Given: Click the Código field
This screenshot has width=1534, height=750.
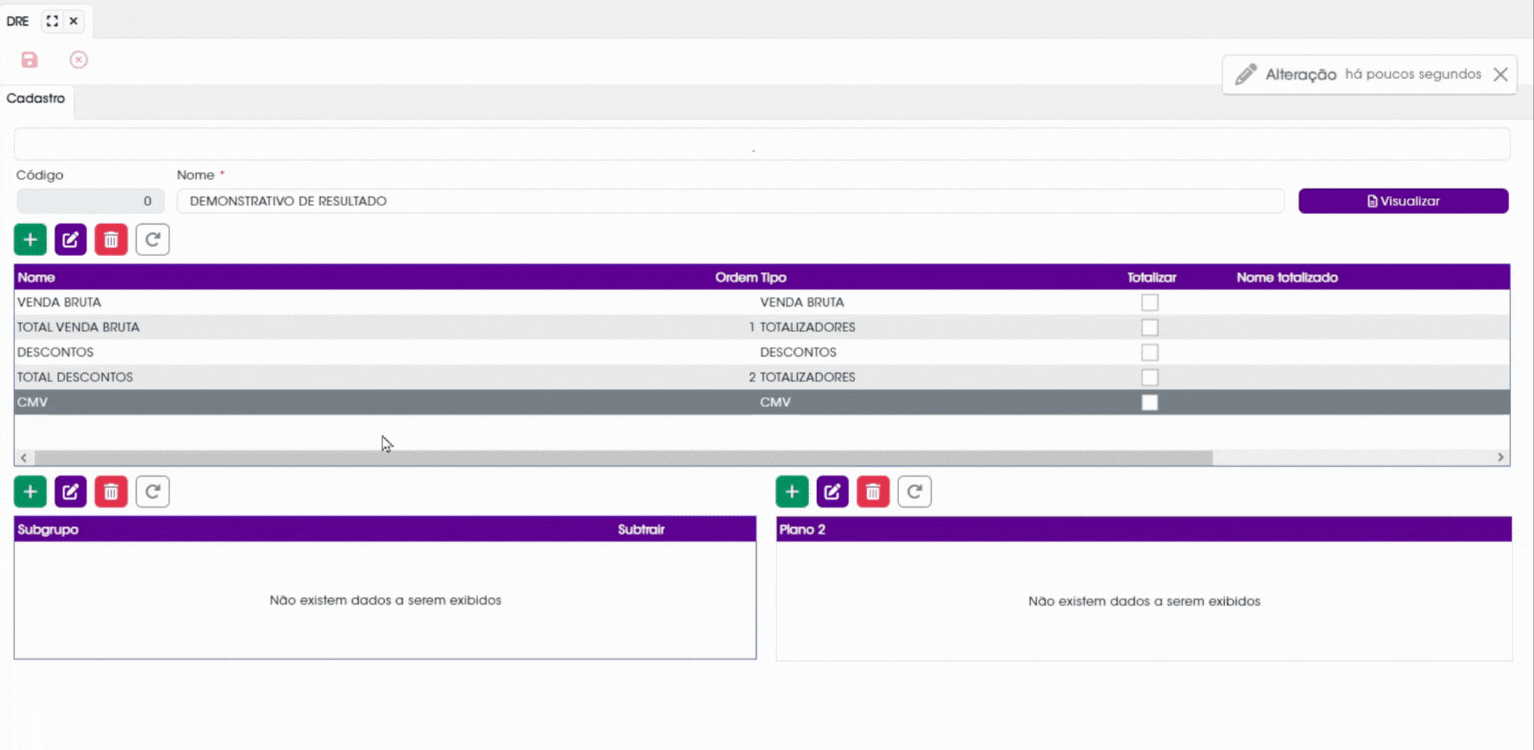Looking at the screenshot, I should [90, 201].
